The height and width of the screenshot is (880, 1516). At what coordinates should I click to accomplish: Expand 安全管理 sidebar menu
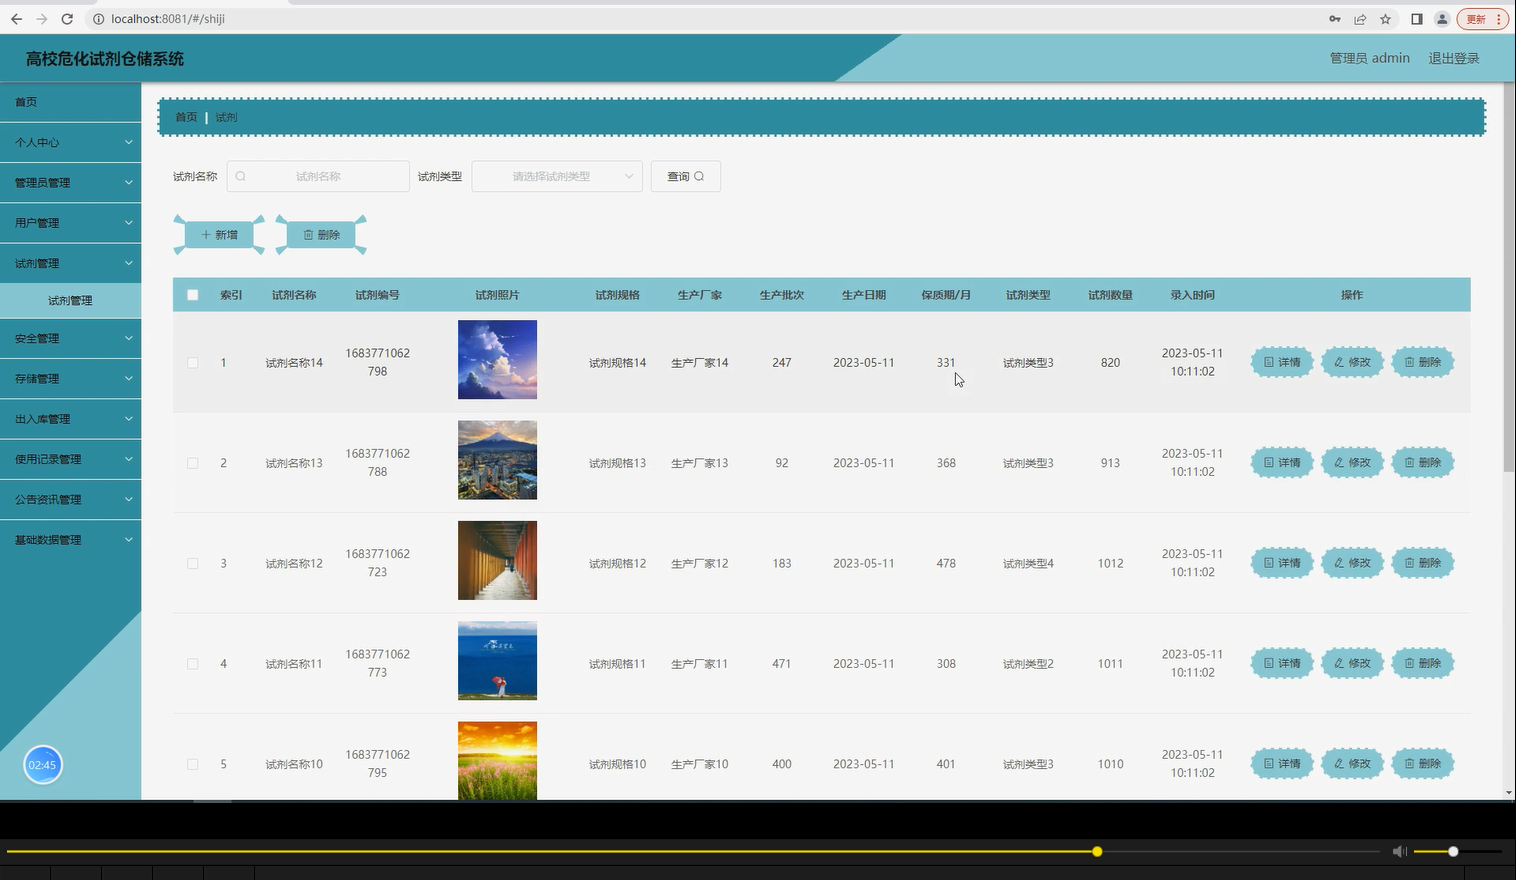[70, 339]
